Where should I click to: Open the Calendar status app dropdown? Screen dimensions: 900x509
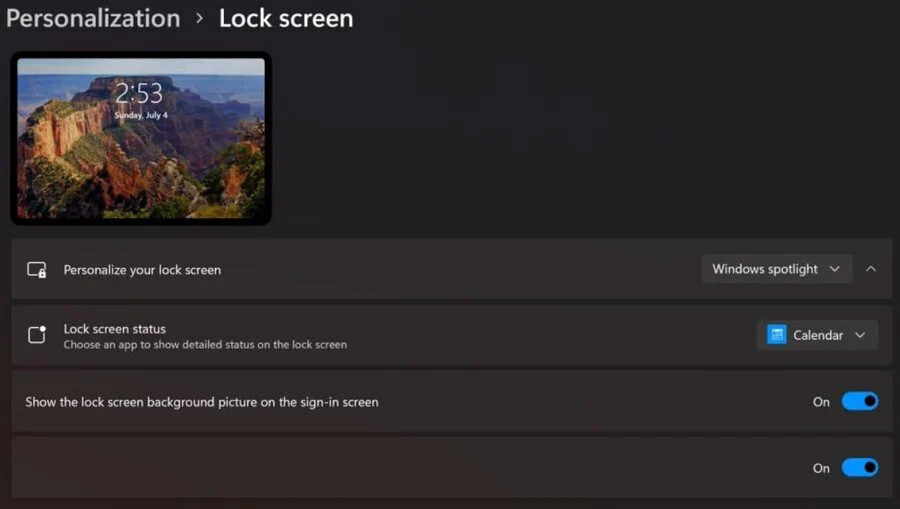tap(817, 335)
